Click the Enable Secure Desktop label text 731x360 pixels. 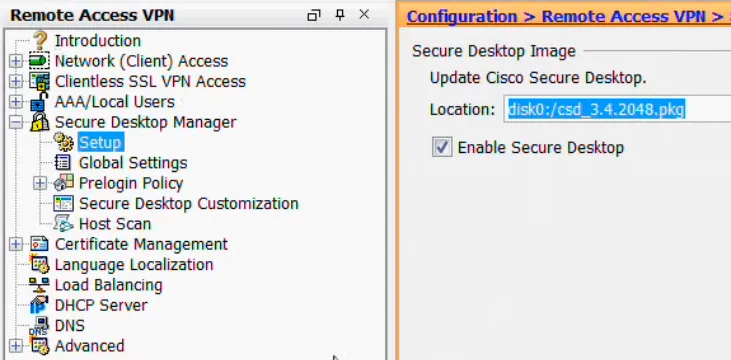point(541,148)
